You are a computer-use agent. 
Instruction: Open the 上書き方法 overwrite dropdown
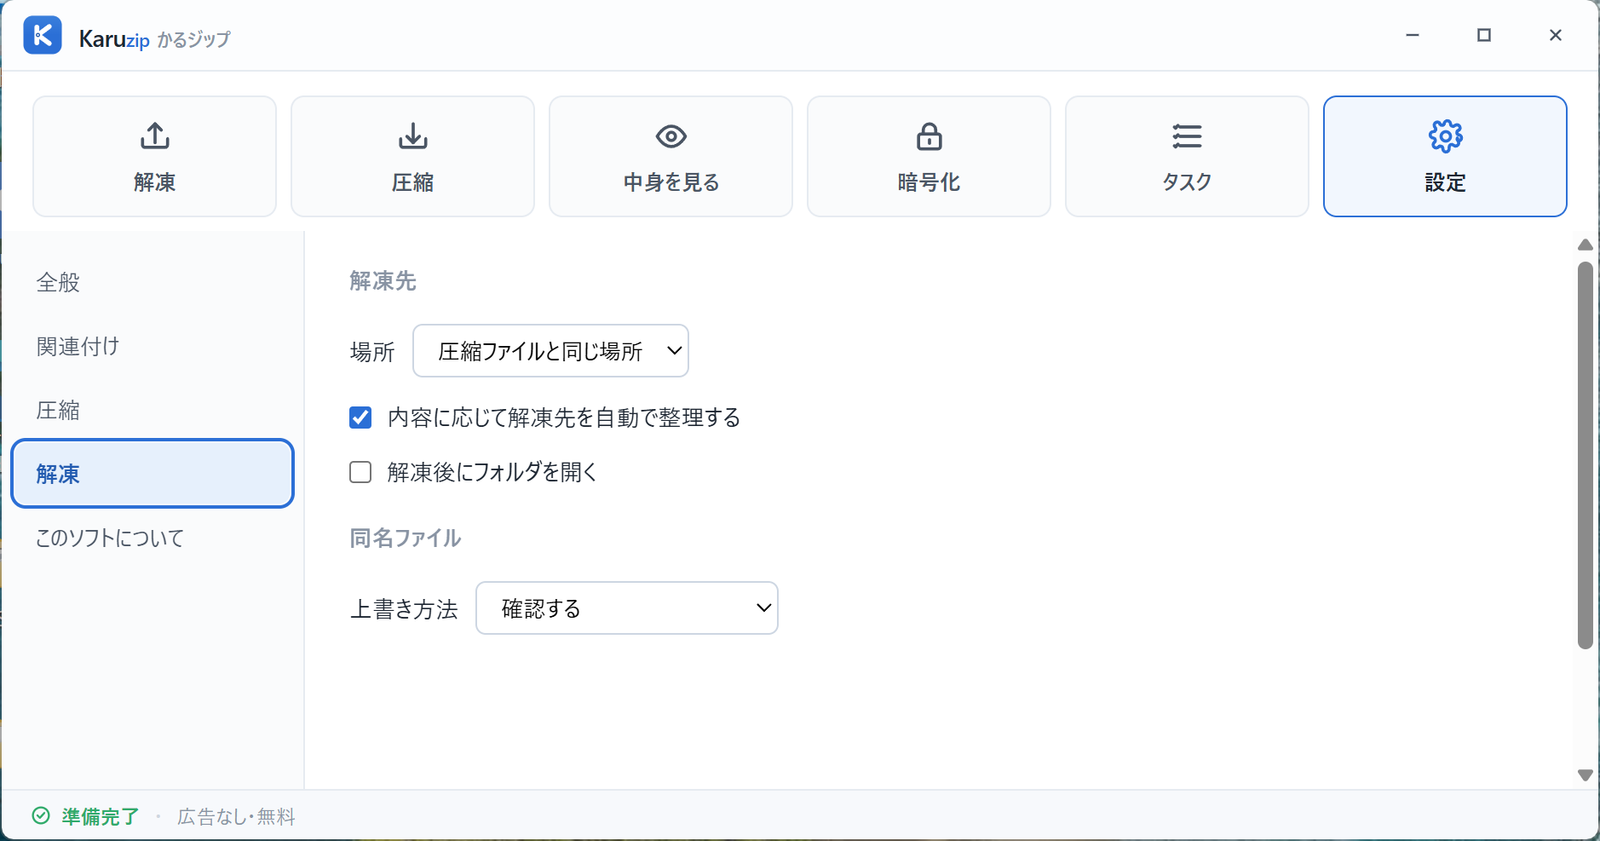pyautogui.click(x=627, y=608)
